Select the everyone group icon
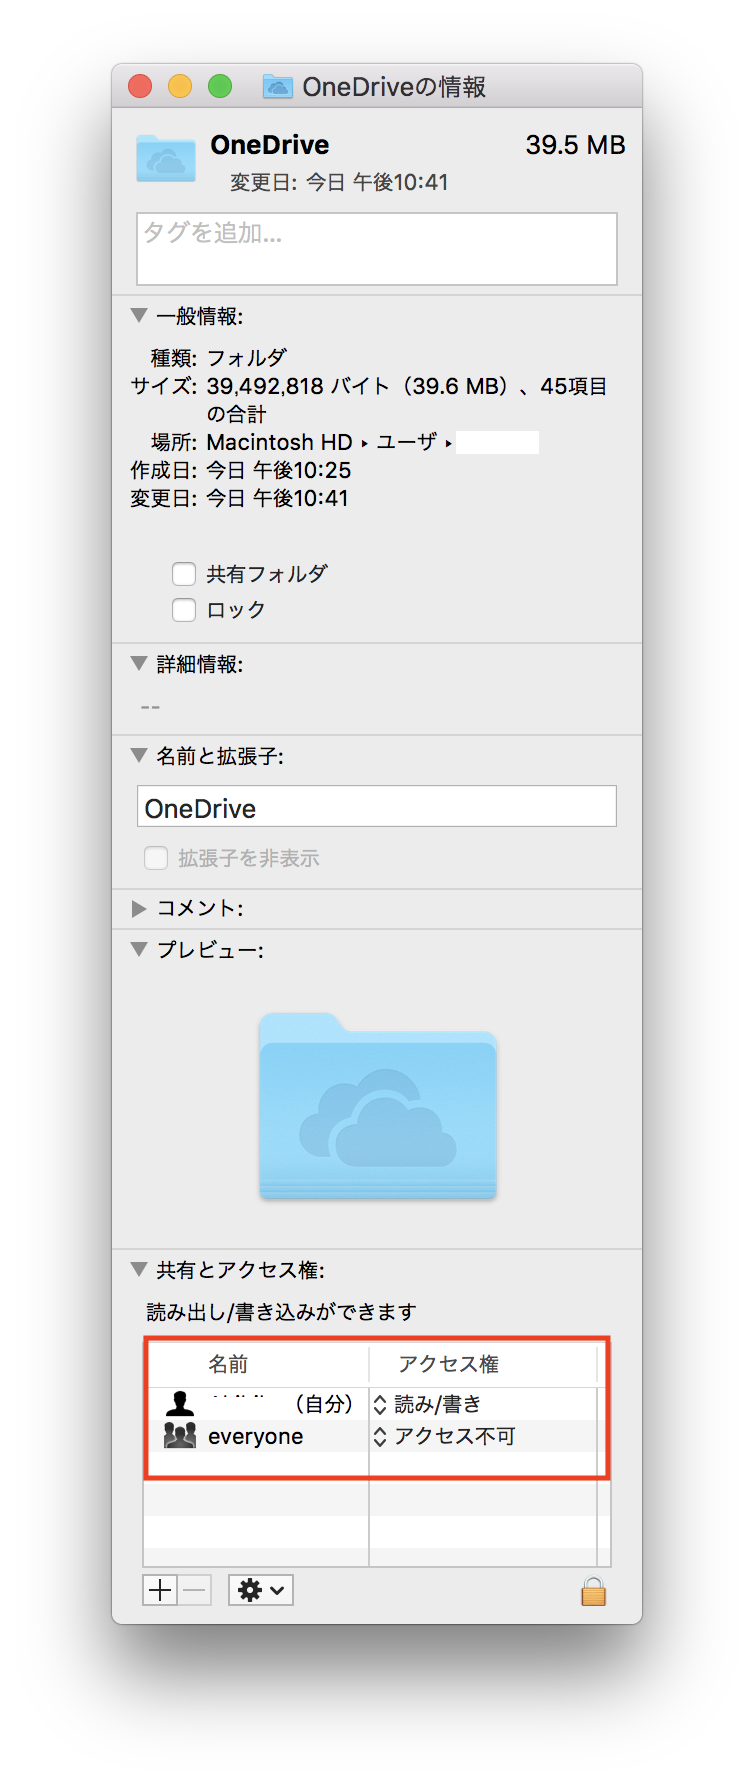The width and height of the screenshot is (754, 1784). coord(180,1436)
